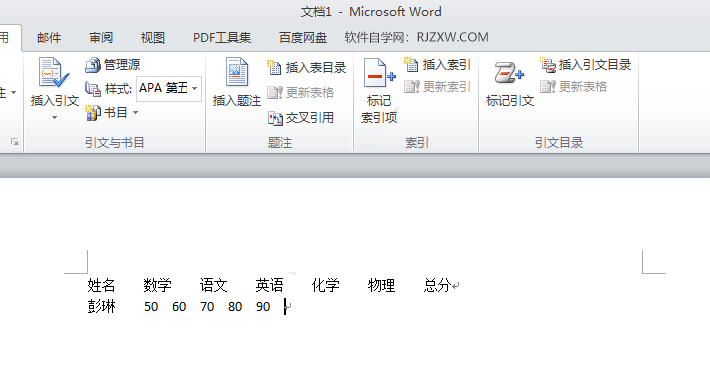Click the word 化学 in document
The image size is (710, 374).
326,285
